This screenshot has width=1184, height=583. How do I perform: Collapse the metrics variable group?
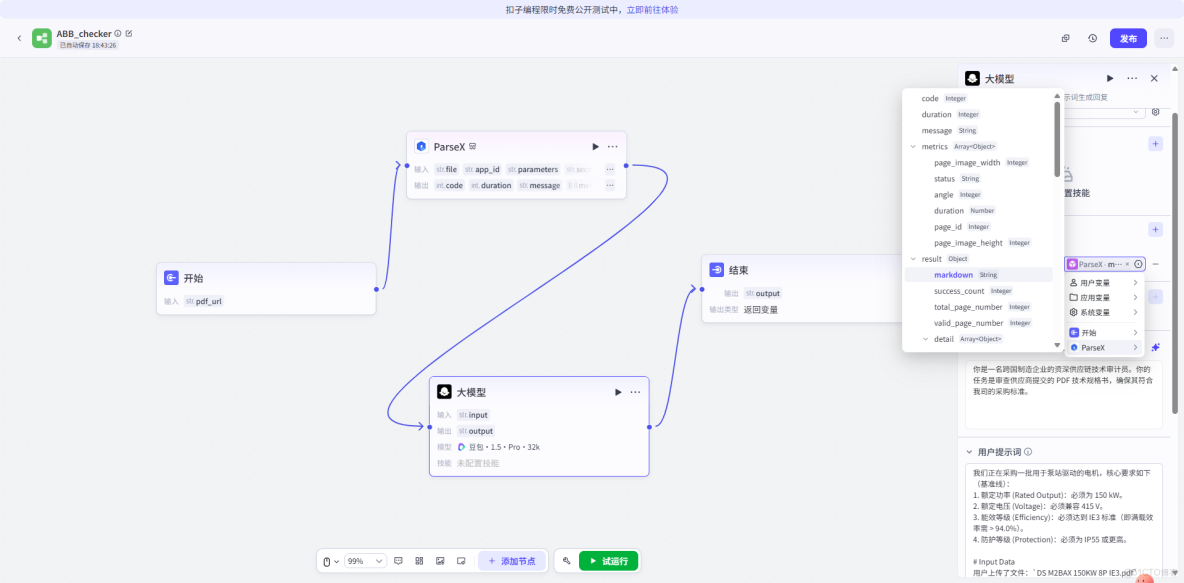click(x=914, y=145)
